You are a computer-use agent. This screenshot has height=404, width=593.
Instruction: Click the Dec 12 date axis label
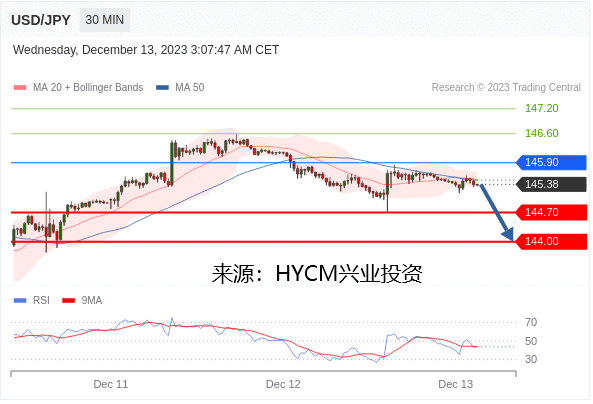[x=283, y=384]
